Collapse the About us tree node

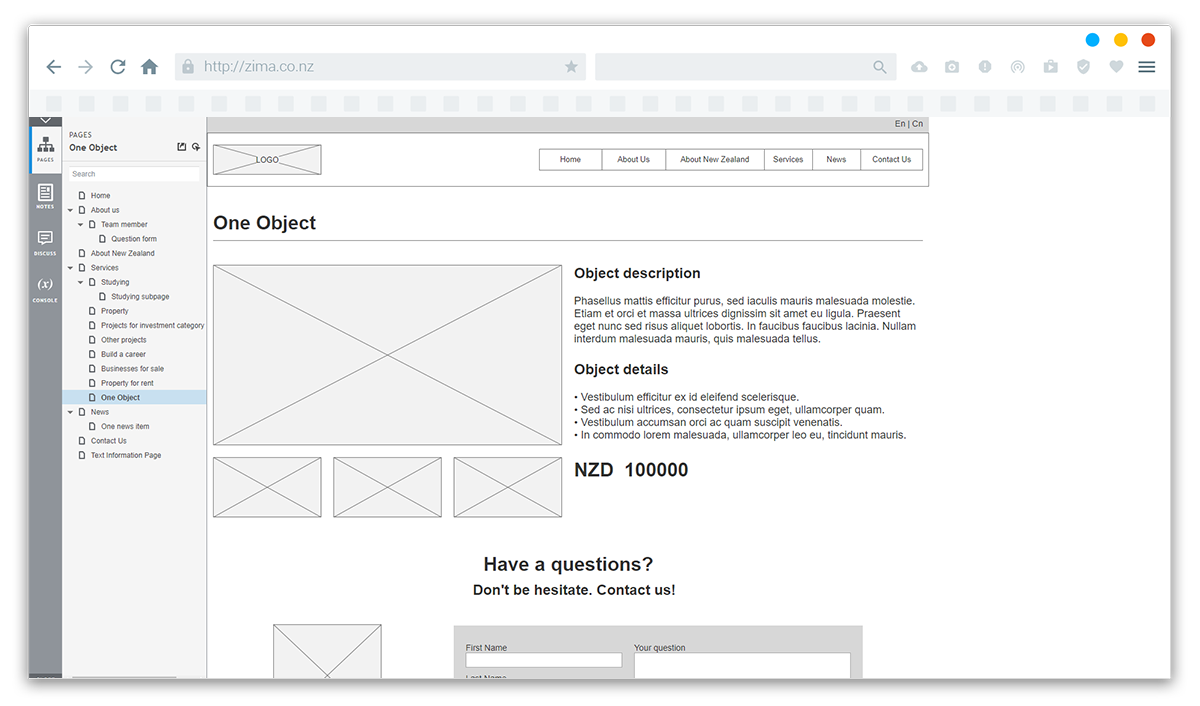(x=70, y=210)
